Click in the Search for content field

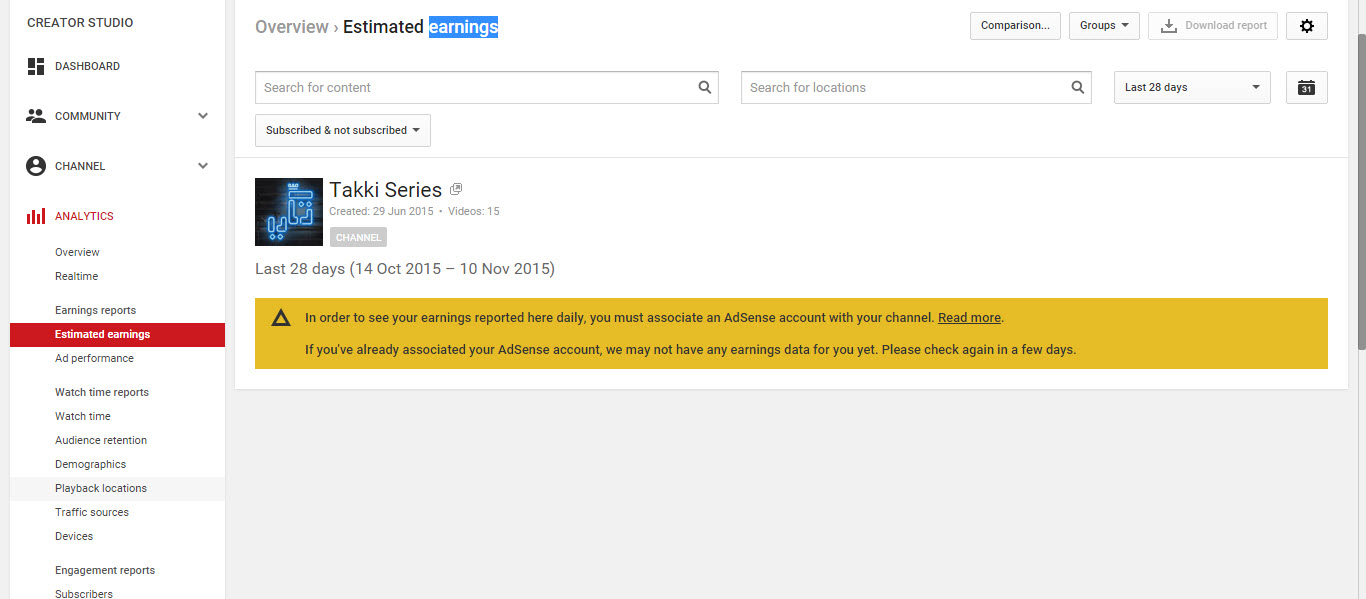pyautogui.click(x=476, y=88)
